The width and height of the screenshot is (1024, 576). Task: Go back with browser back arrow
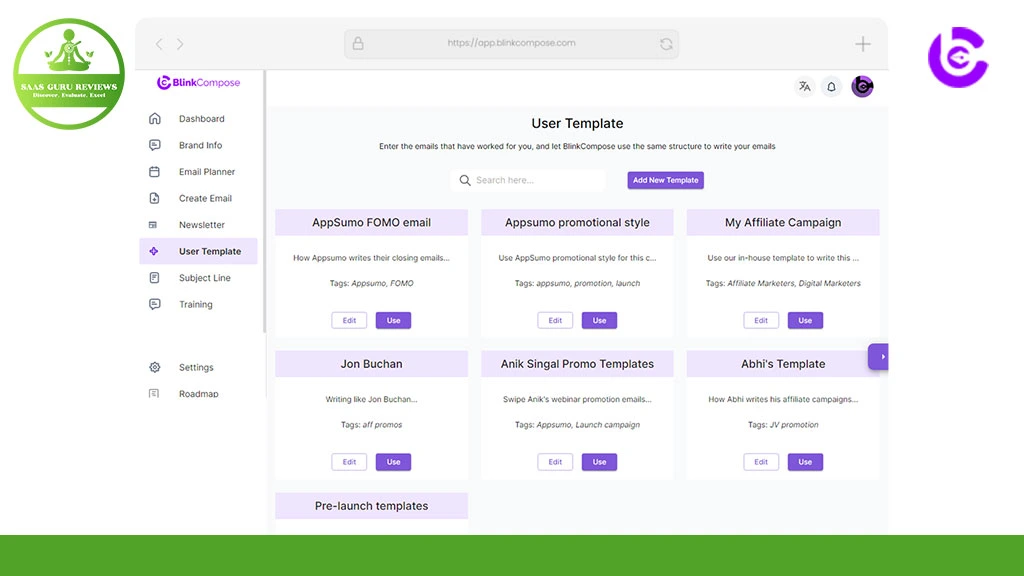tap(159, 44)
